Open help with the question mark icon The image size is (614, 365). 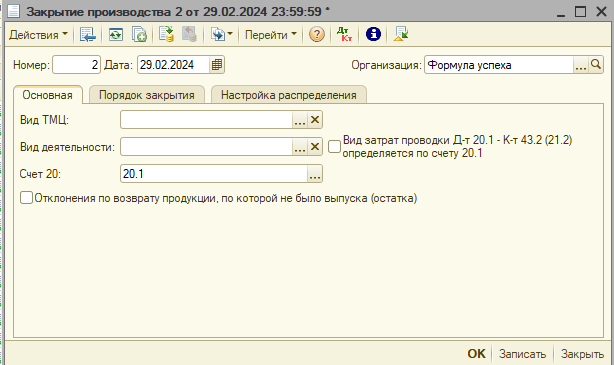click(x=317, y=34)
